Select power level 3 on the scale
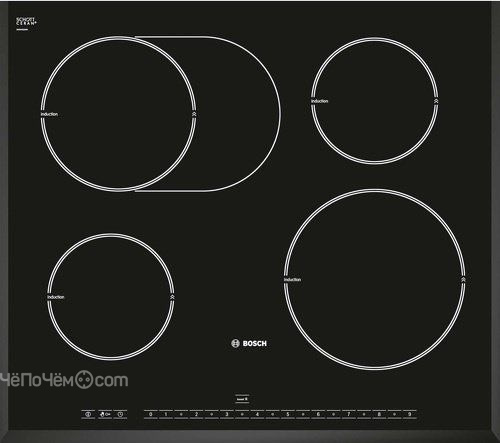This screenshot has width=500, height=443. [227, 414]
